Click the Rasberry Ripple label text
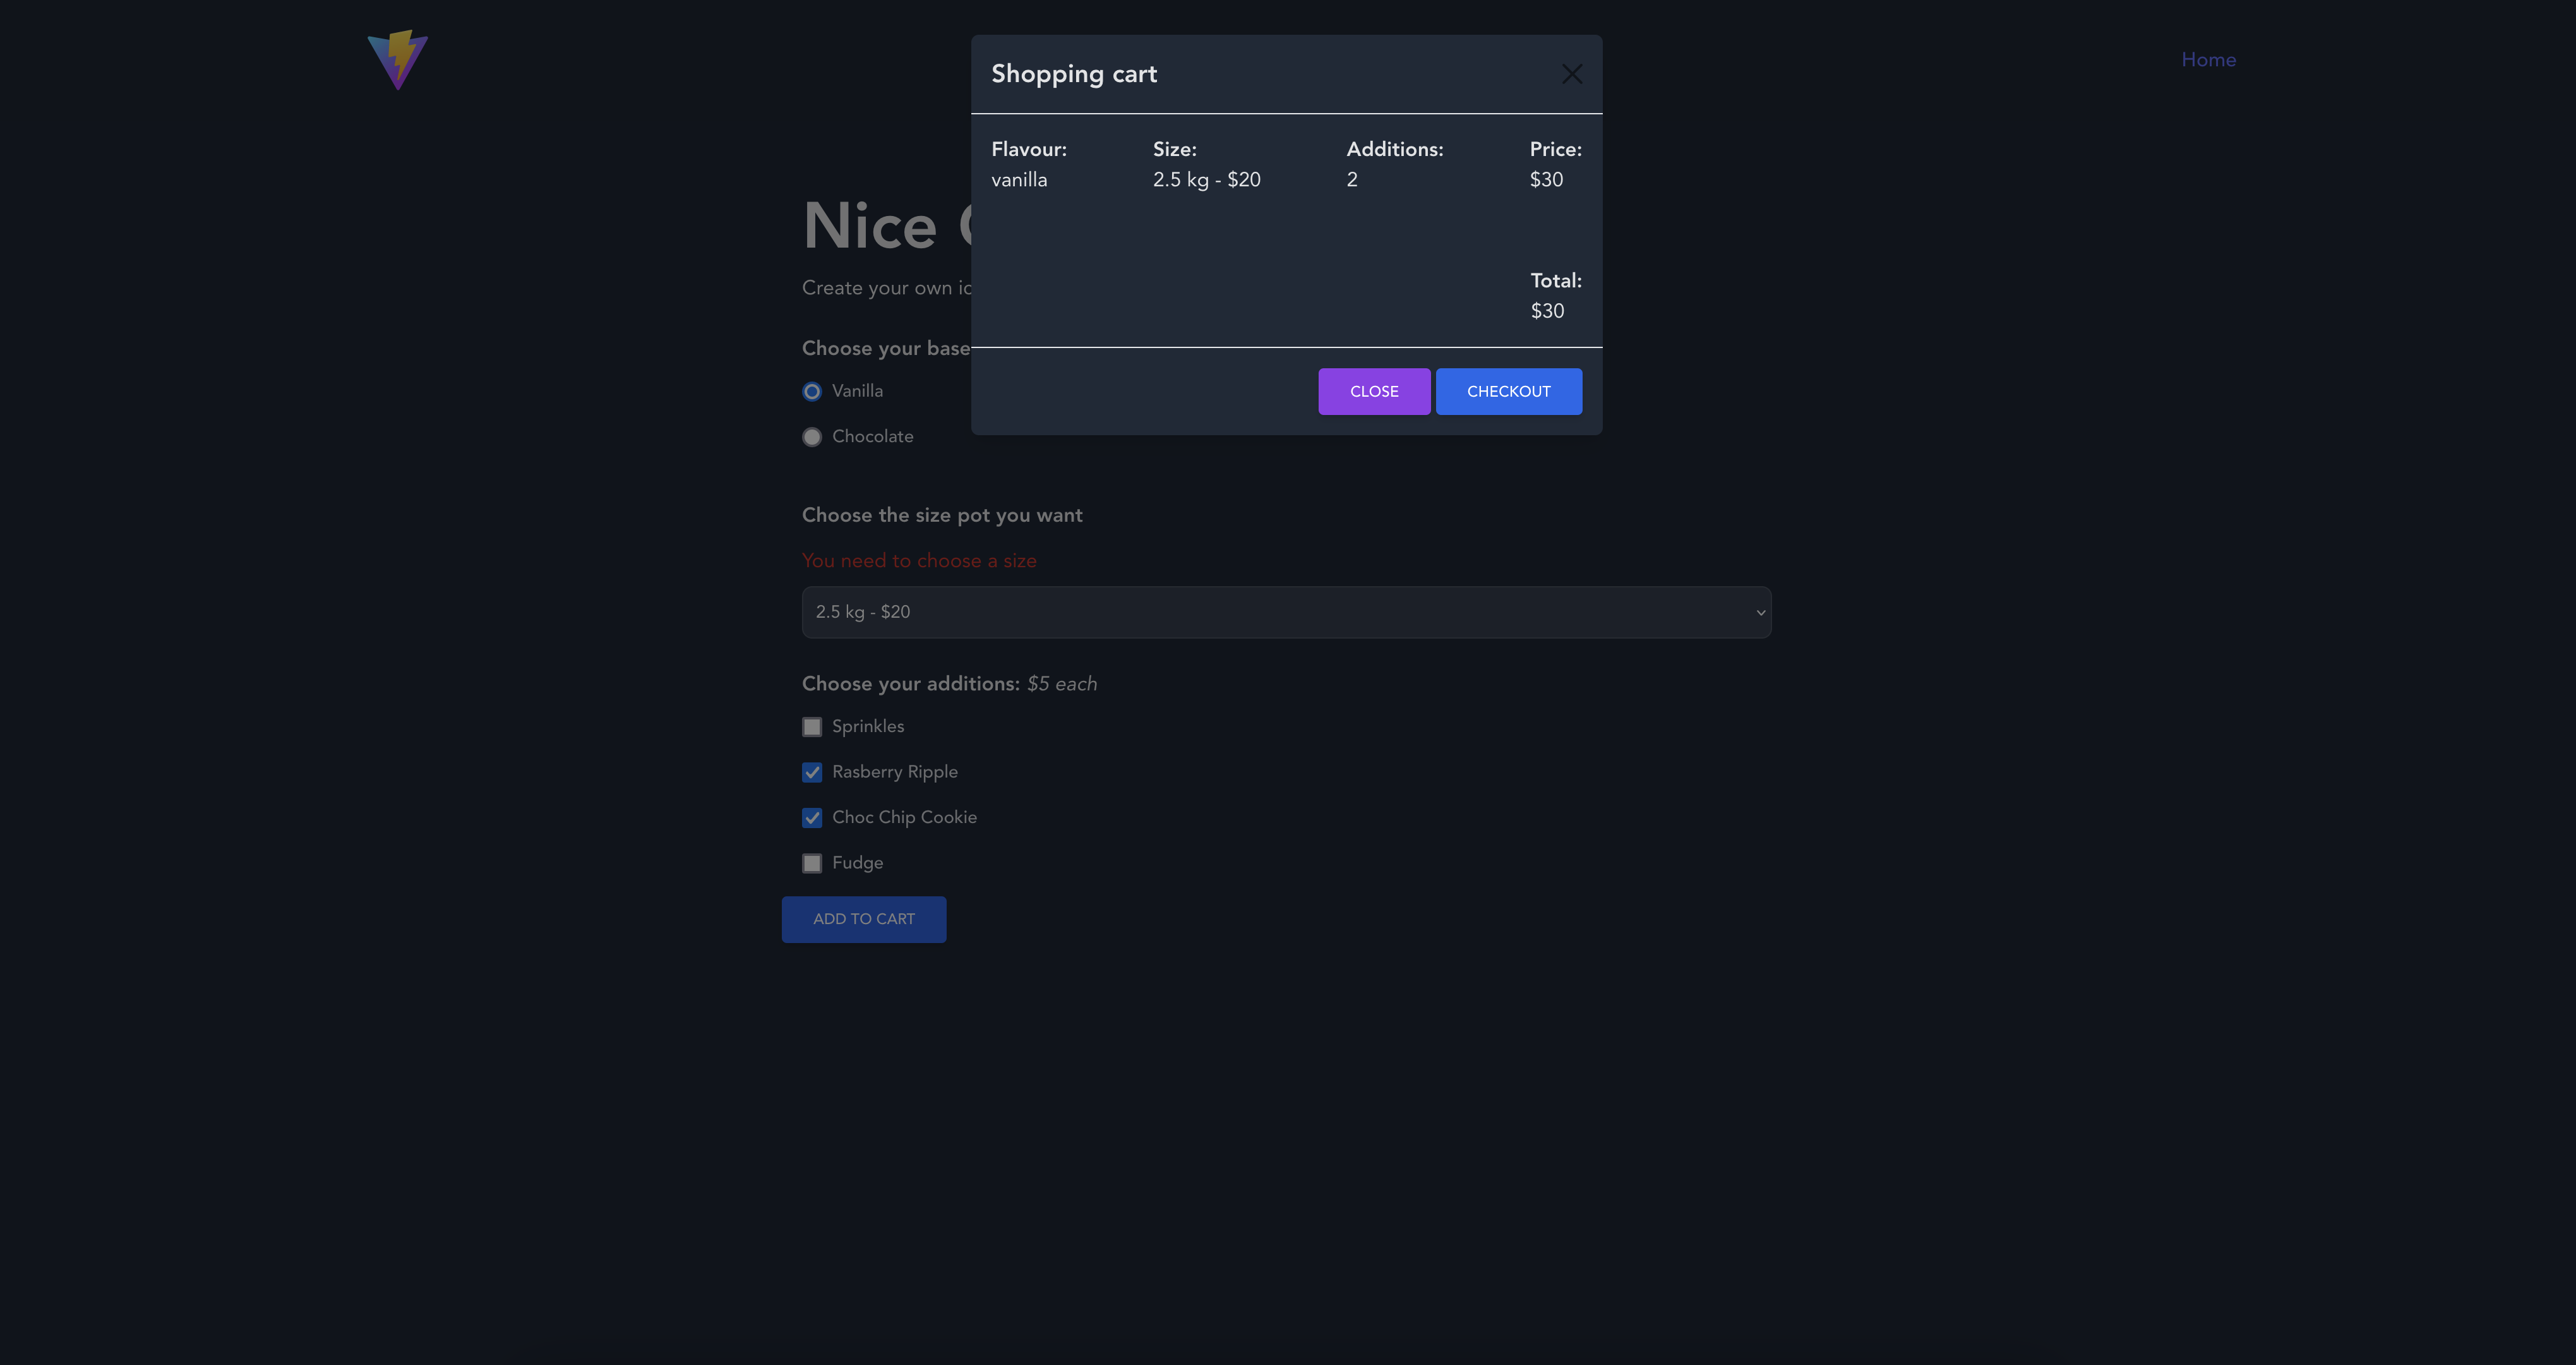 pyautogui.click(x=894, y=772)
